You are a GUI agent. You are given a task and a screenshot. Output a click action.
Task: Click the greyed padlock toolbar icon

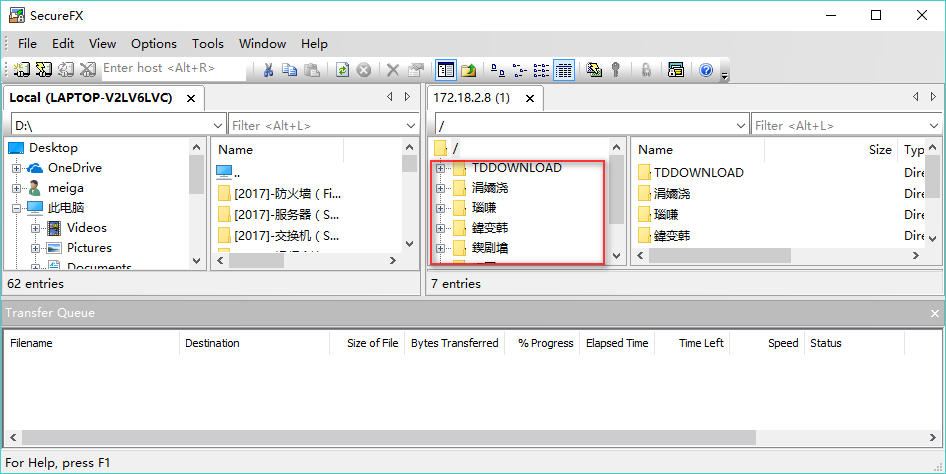tap(646, 70)
